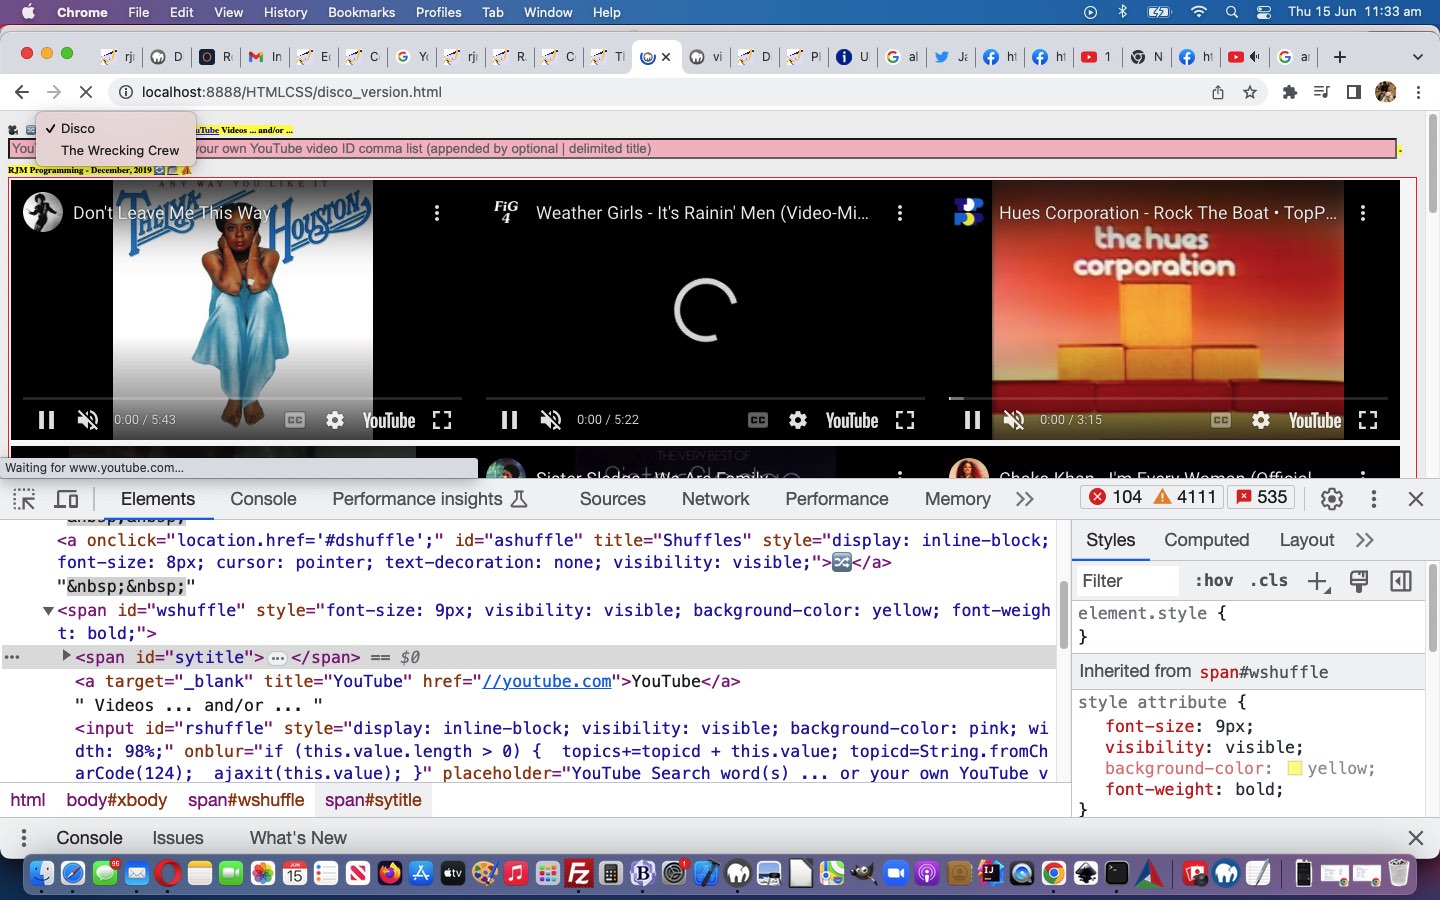Select body#xbody in the breadcrumb trail
The height and width of the screenshot is (900, 1440).
pyautogui.click(x=116, y=800)
